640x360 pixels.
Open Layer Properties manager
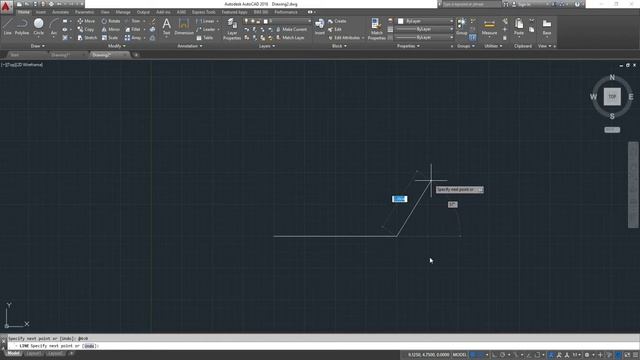tap(232, 29)
